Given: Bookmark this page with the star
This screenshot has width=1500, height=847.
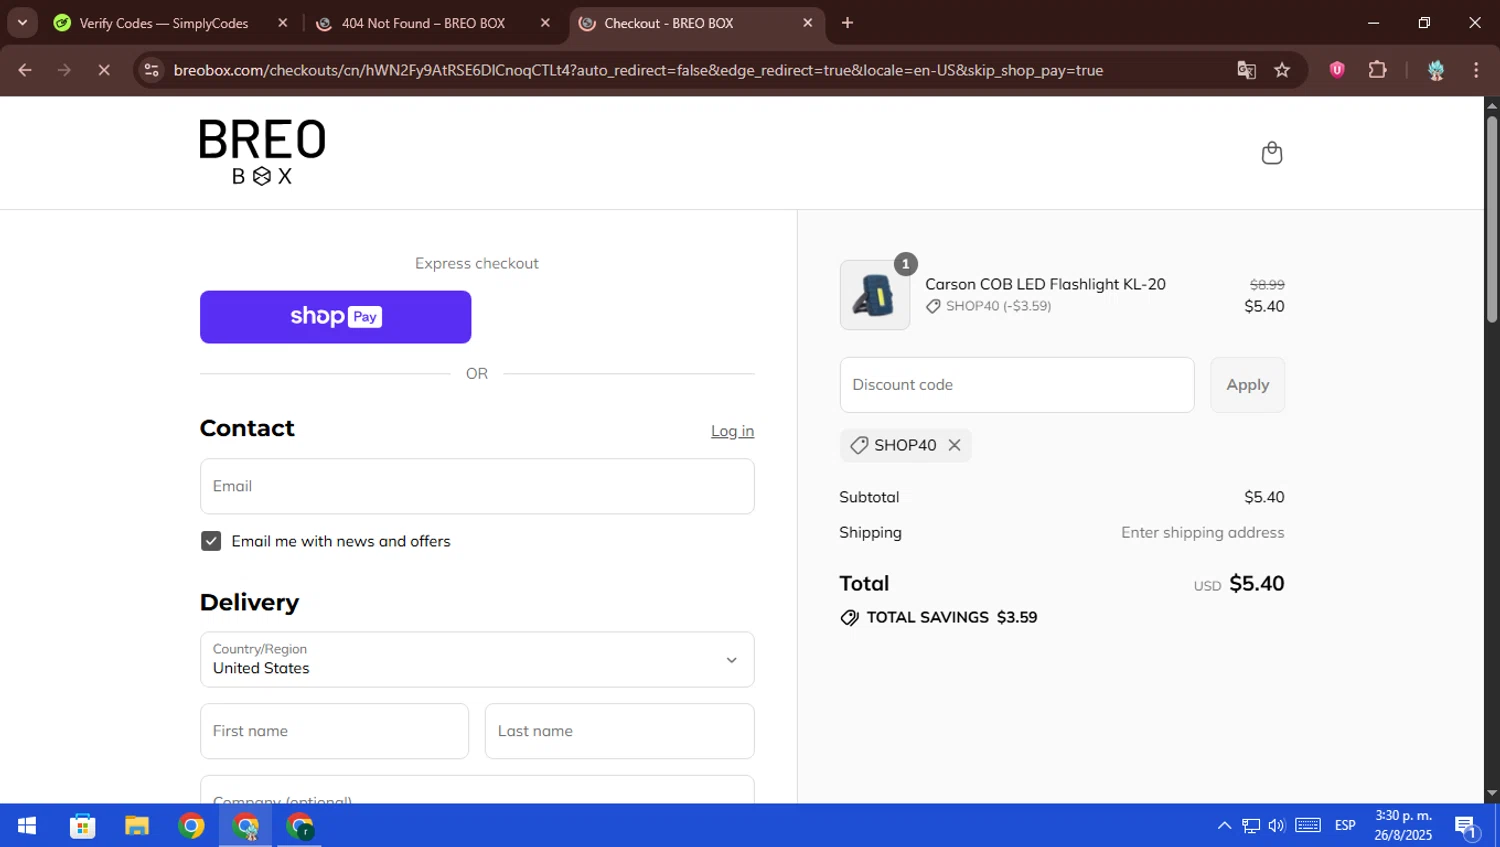Looking at the screenshot, I should [x=1282, y=70].
